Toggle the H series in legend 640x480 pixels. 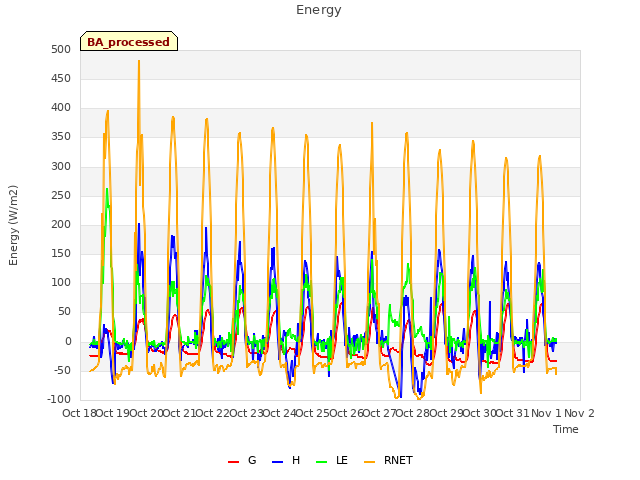(286, 460)
